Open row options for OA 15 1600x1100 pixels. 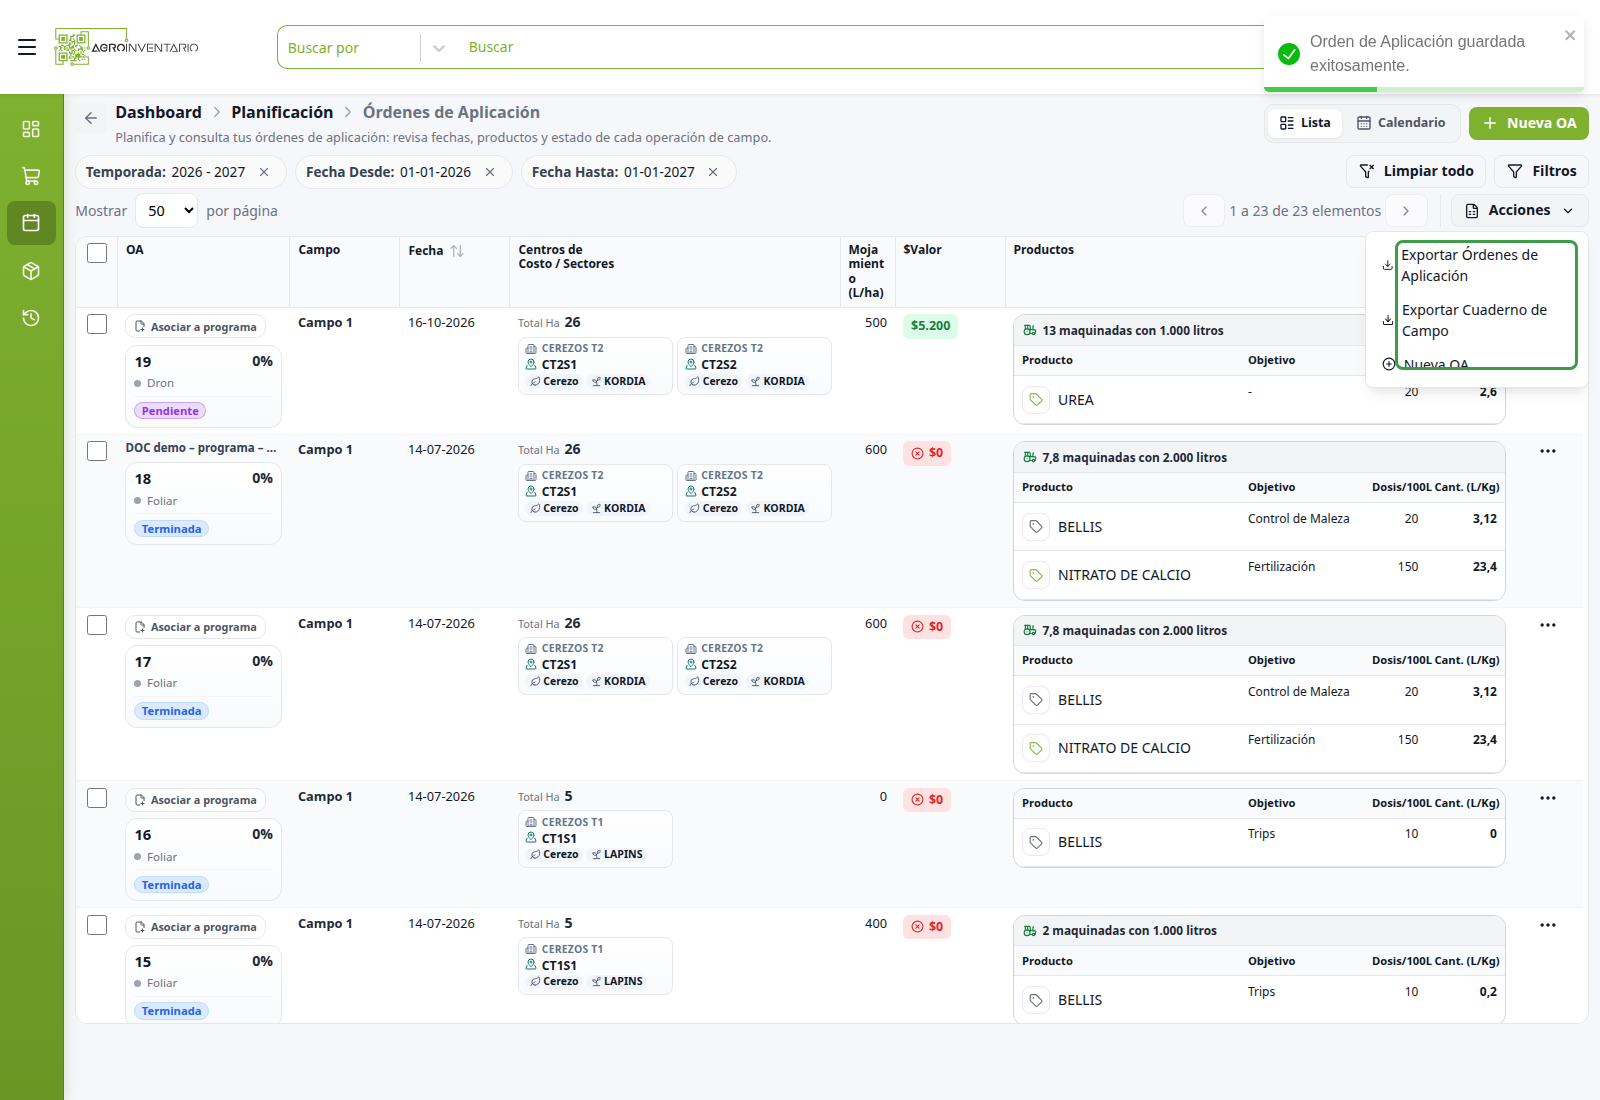coord(1548,925)
